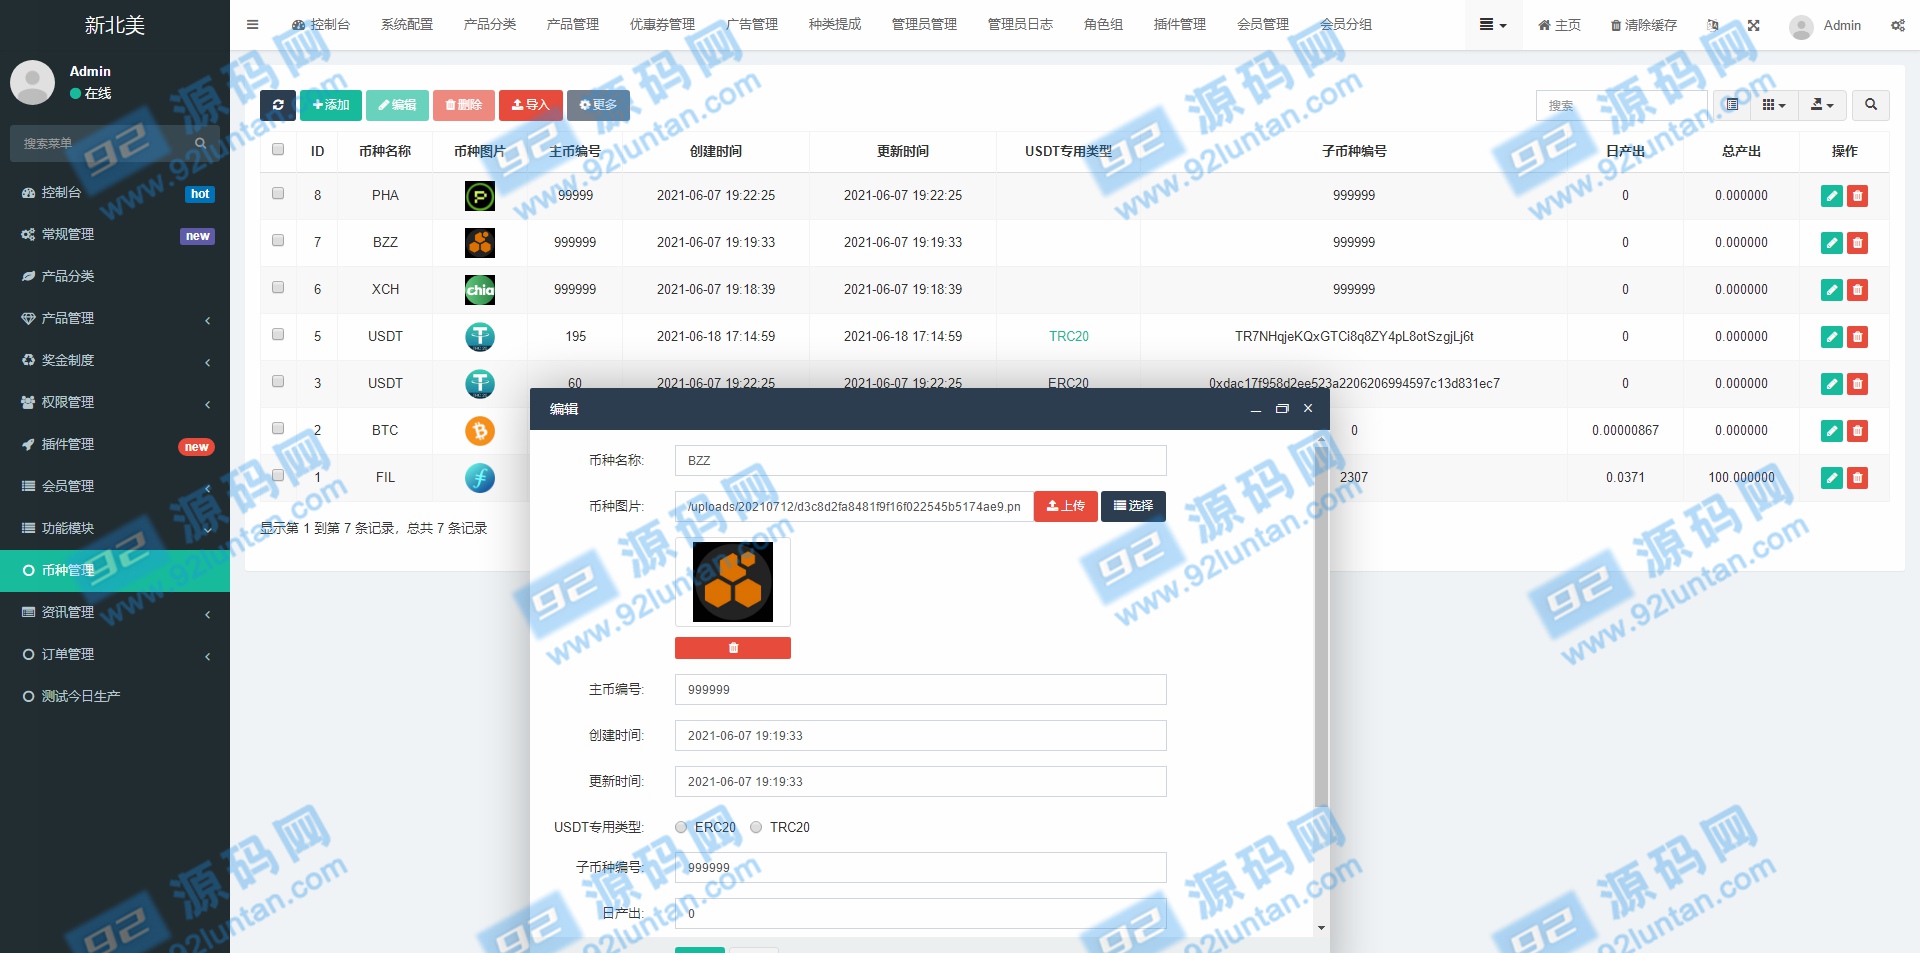The height and width of the screenshot is (953, 1920).
Task: Tick the checkbox for the PHA row
Action: click(278, 194)
